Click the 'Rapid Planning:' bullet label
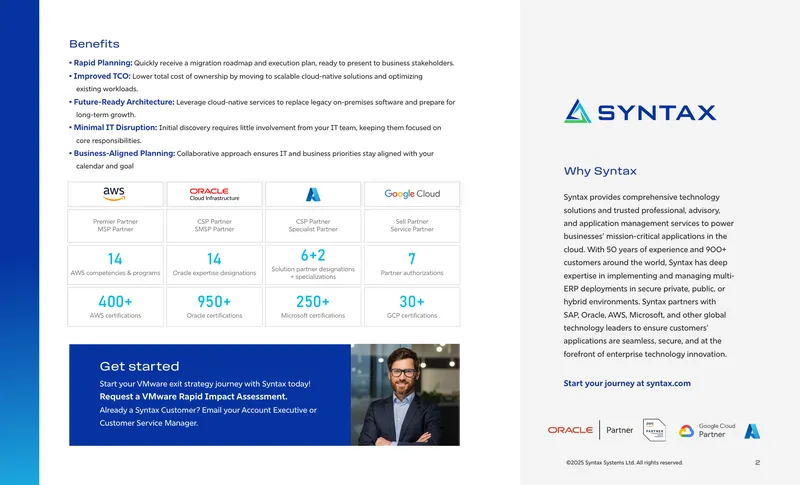 103,63
